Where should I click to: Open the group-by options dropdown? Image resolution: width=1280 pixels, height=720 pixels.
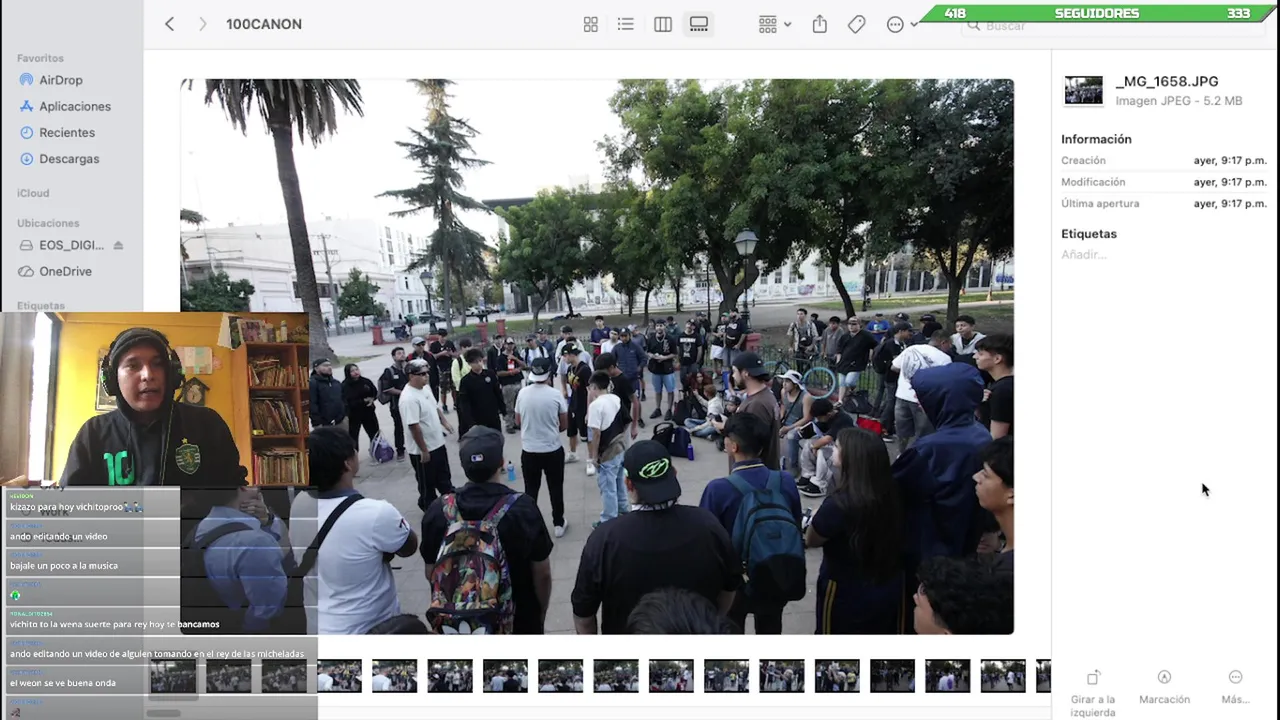pyautogui.click(x=775, y=24)
